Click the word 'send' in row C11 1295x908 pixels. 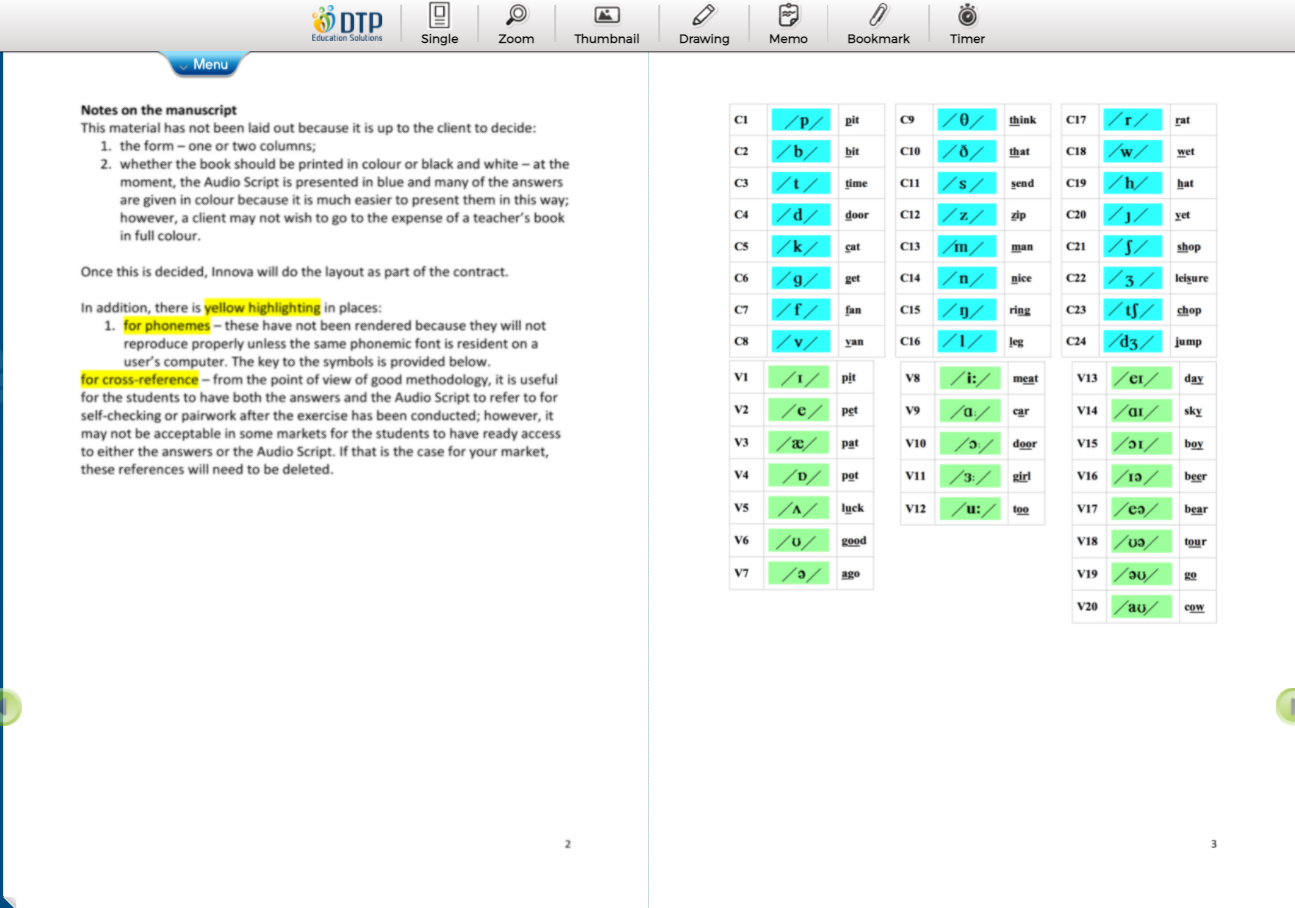(x=1022, y=184)
